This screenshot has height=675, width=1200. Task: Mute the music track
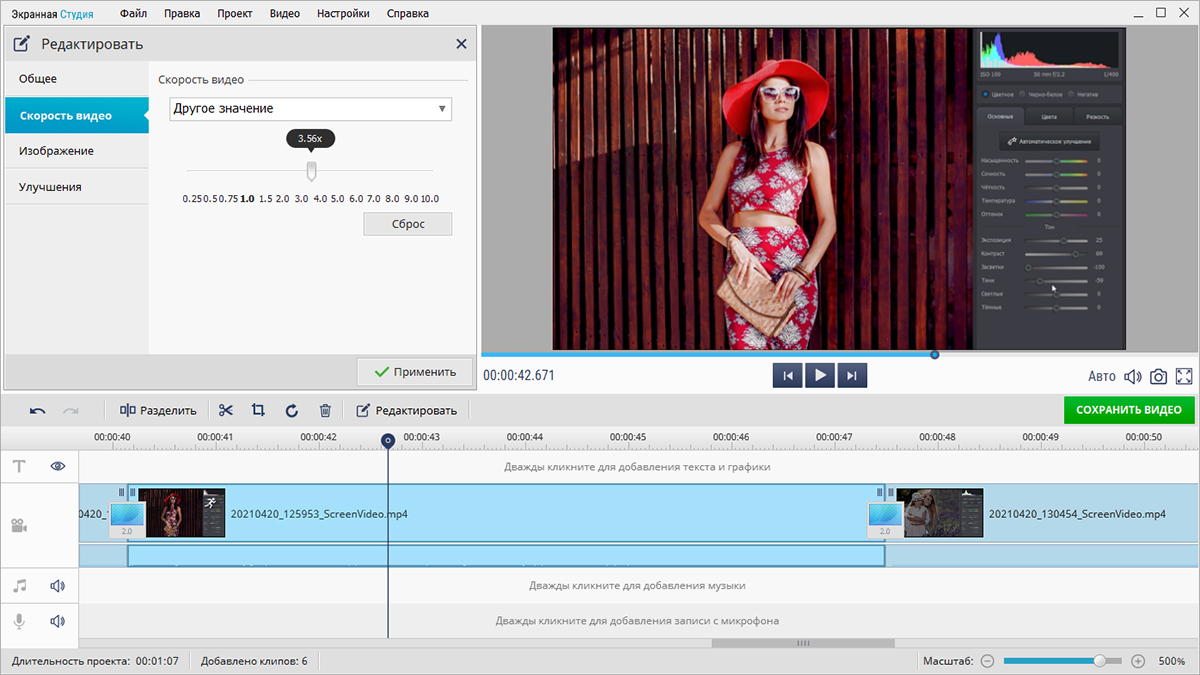(x=58, y=586)
